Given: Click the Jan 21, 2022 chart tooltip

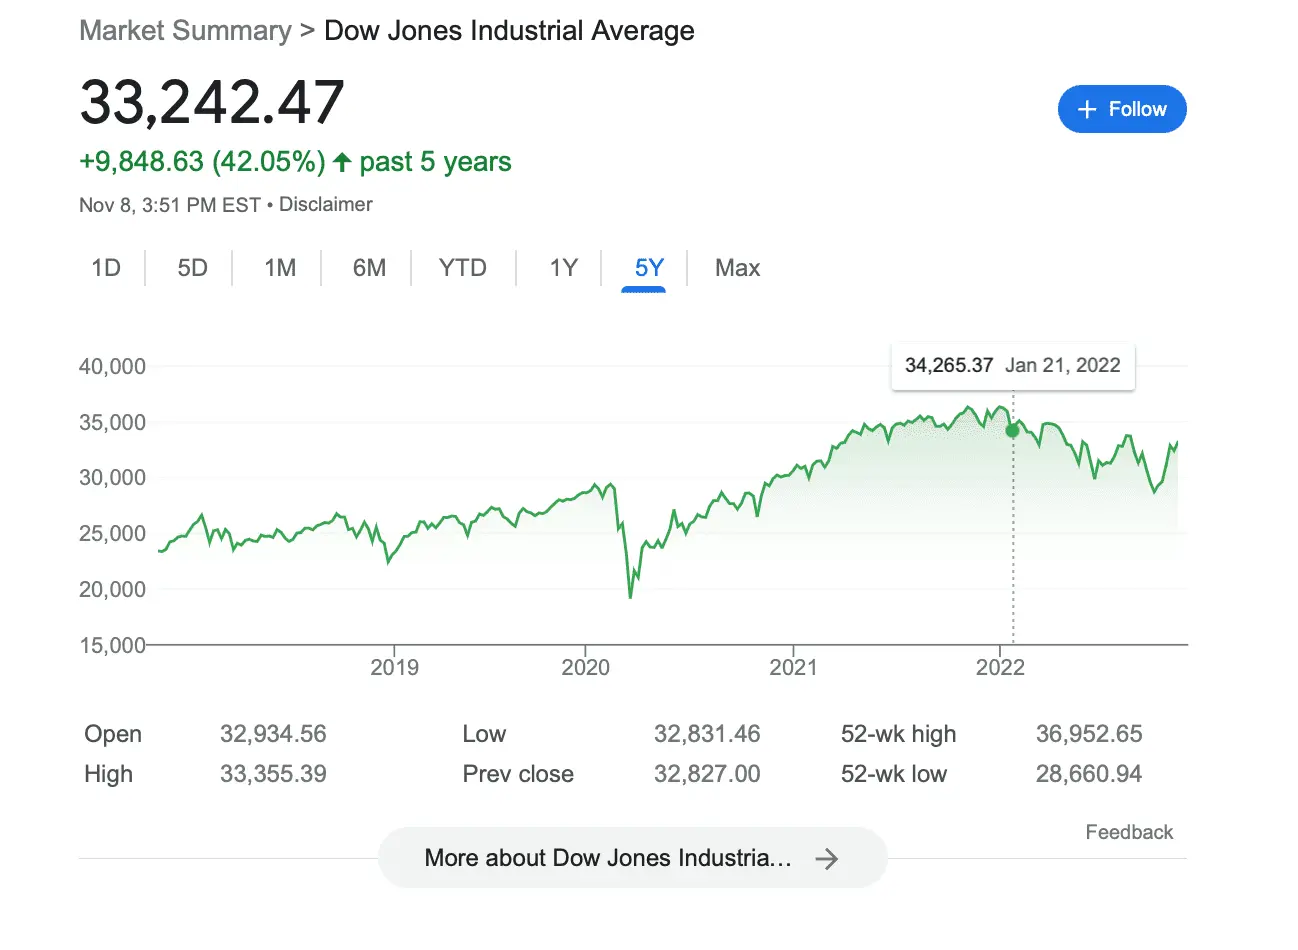Looking at the screenshot, I should [1012, 366].
